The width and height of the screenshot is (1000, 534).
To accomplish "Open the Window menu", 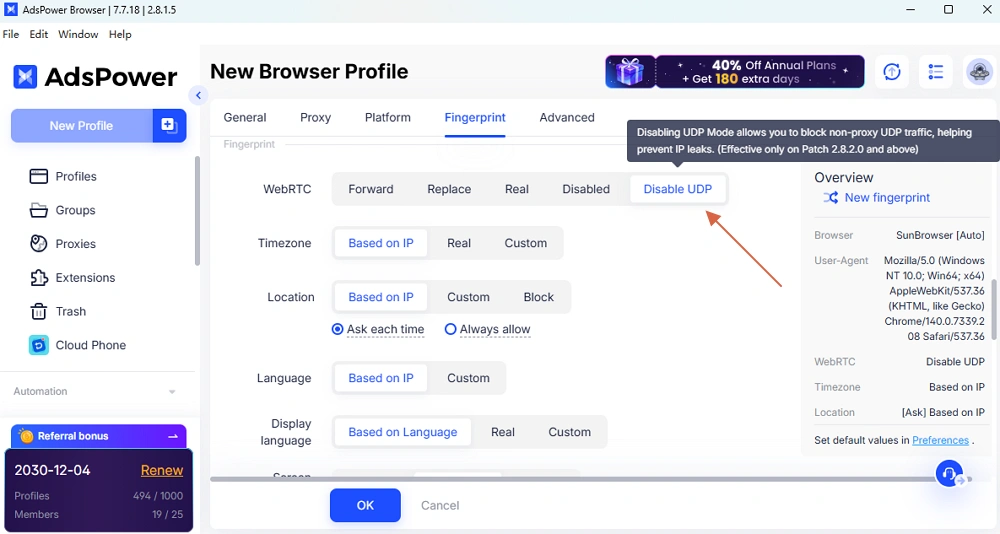I will [x=78, y=34].
